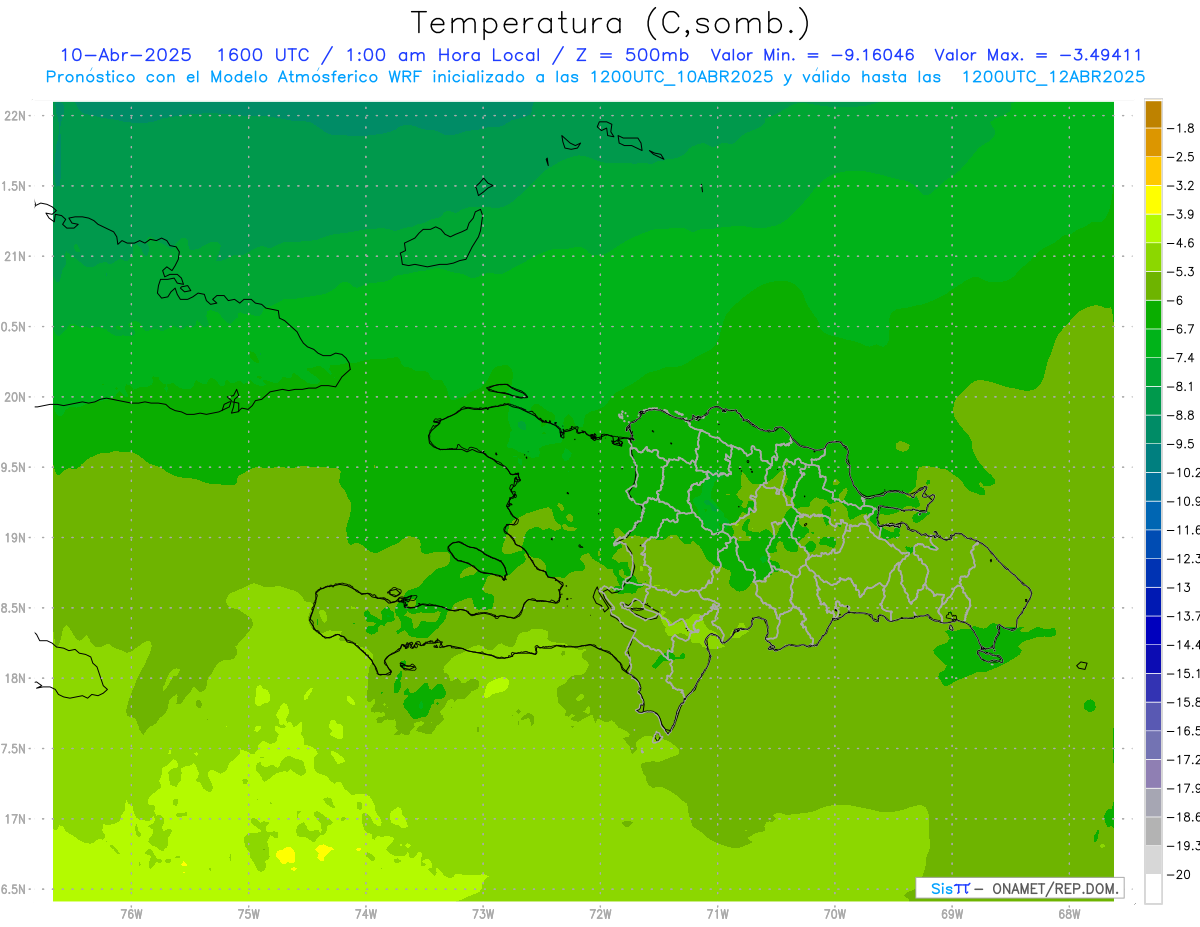Click the valid-until time '1200UTC_12ABR2025'
Image resolution: width=1200 pixels, height=927 pixels.
[1053, 76]
